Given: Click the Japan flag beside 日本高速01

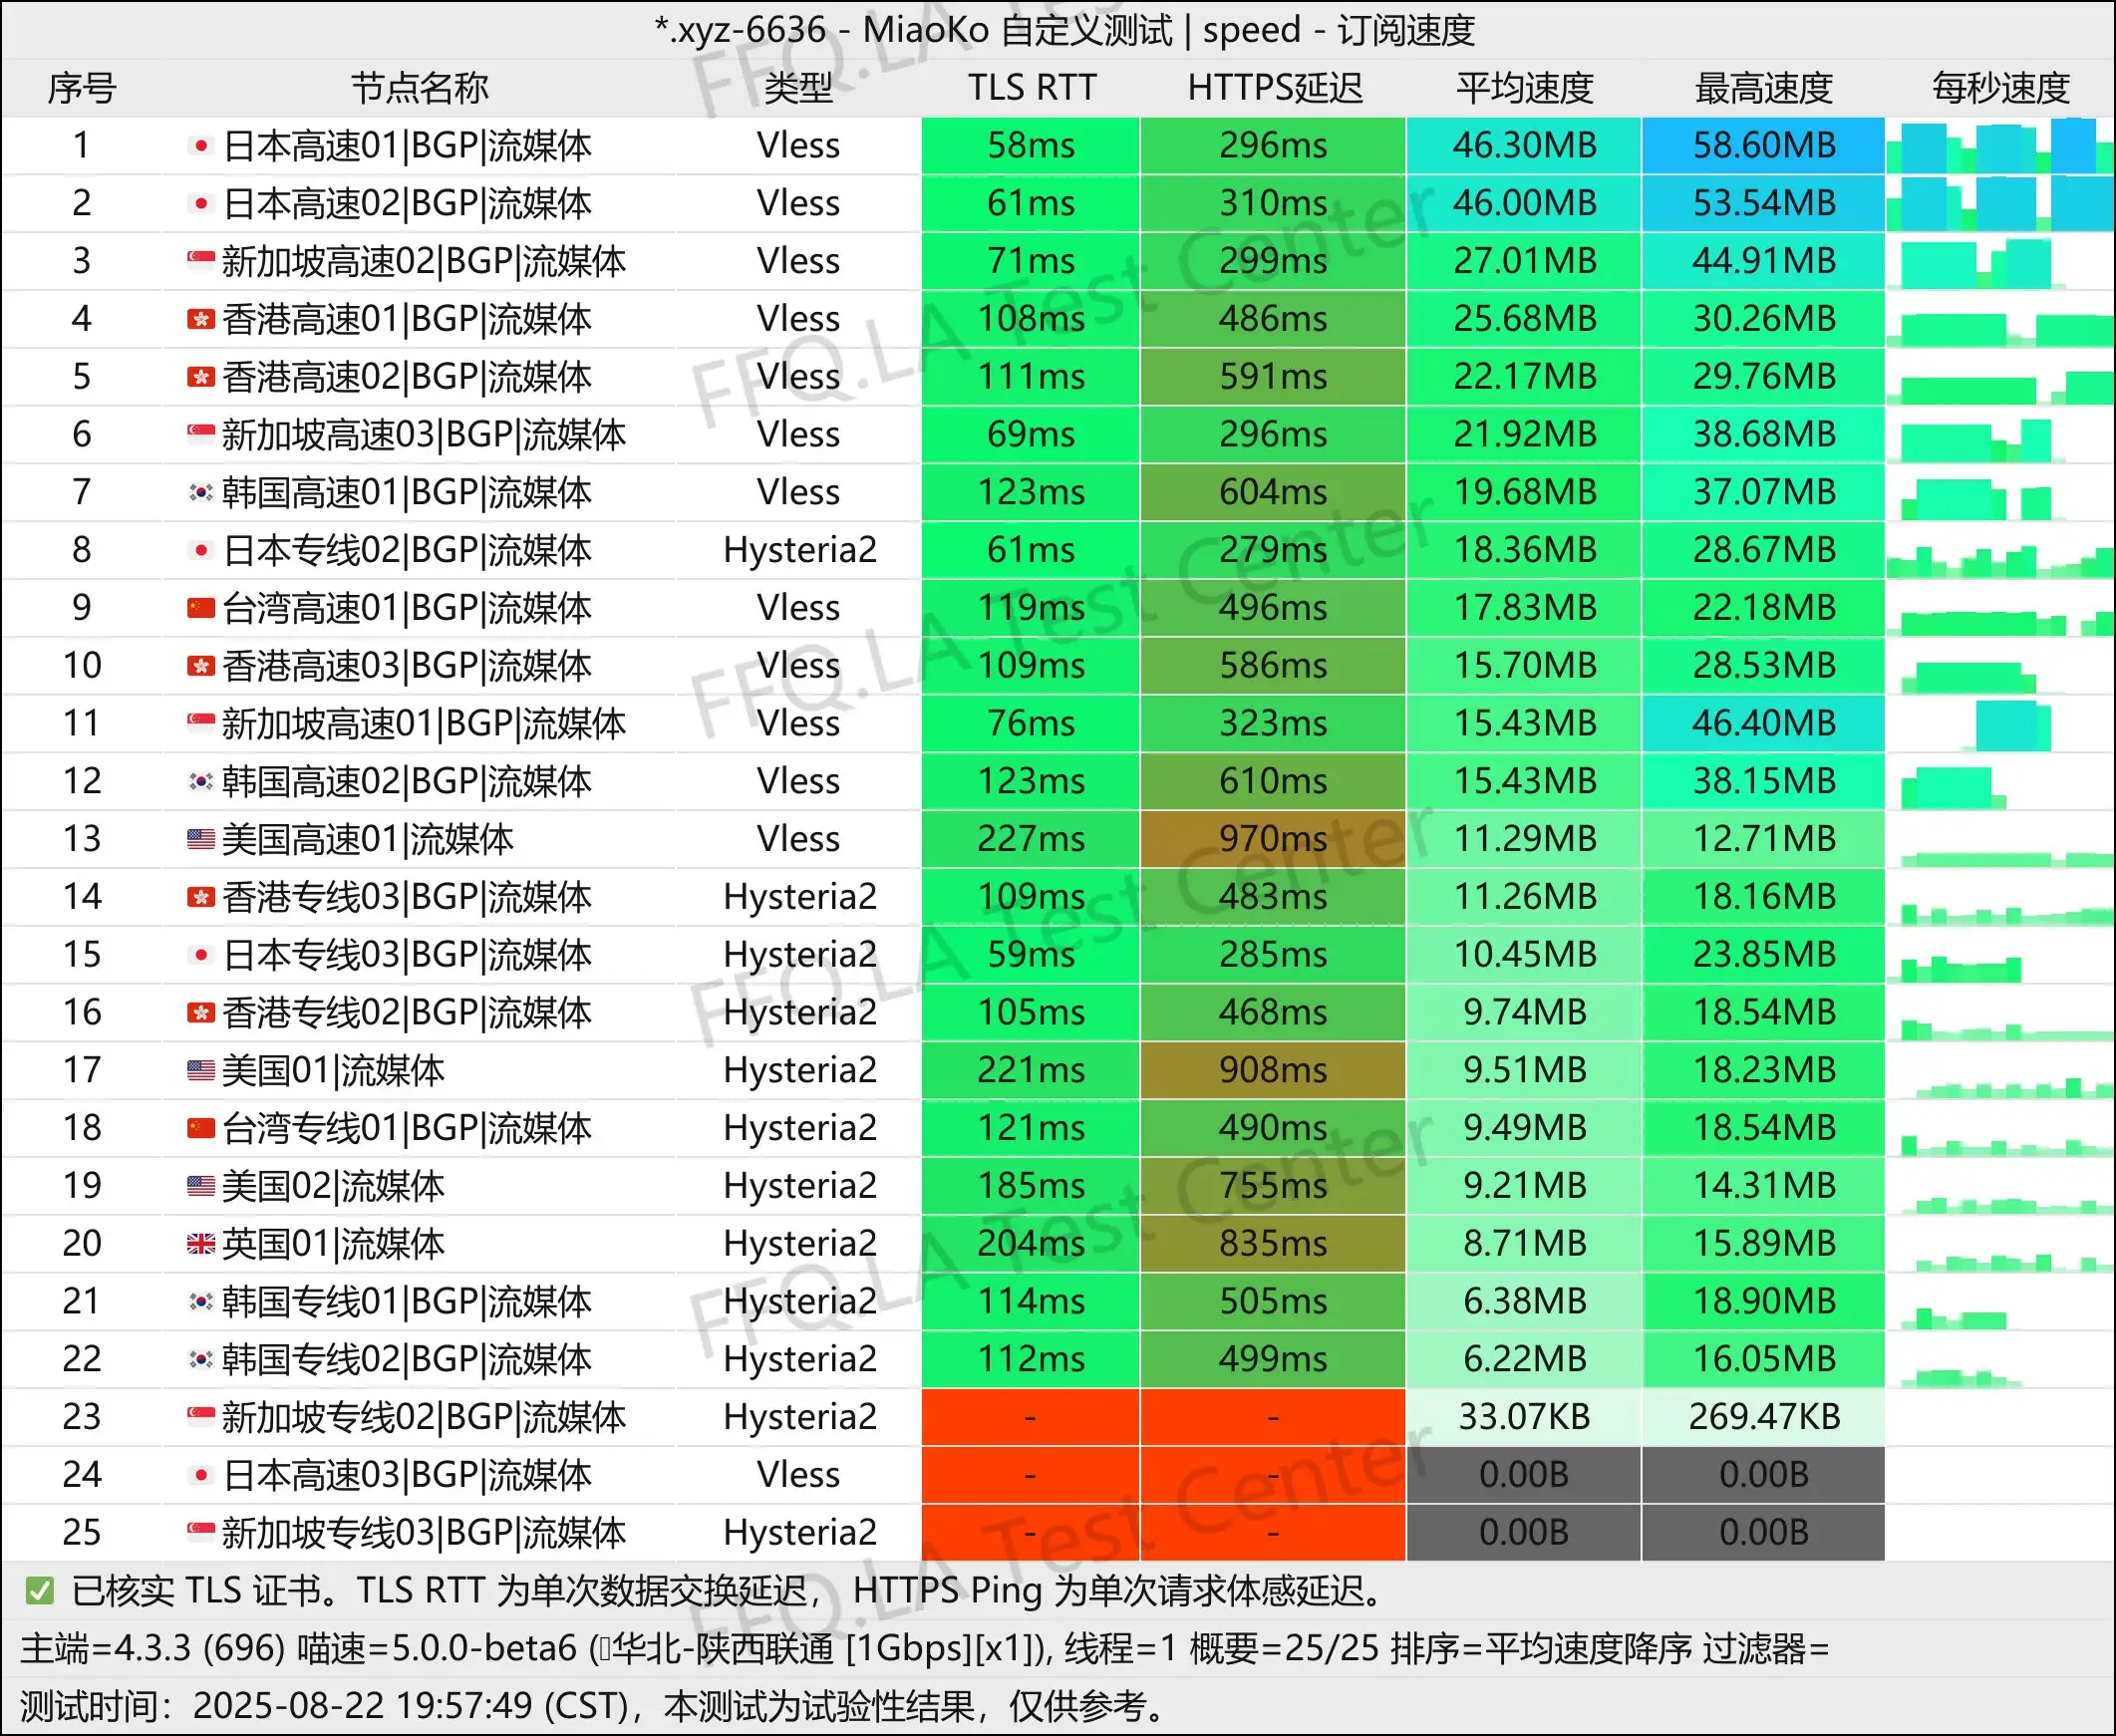Looking at the screenshot, I should (201, 146).
